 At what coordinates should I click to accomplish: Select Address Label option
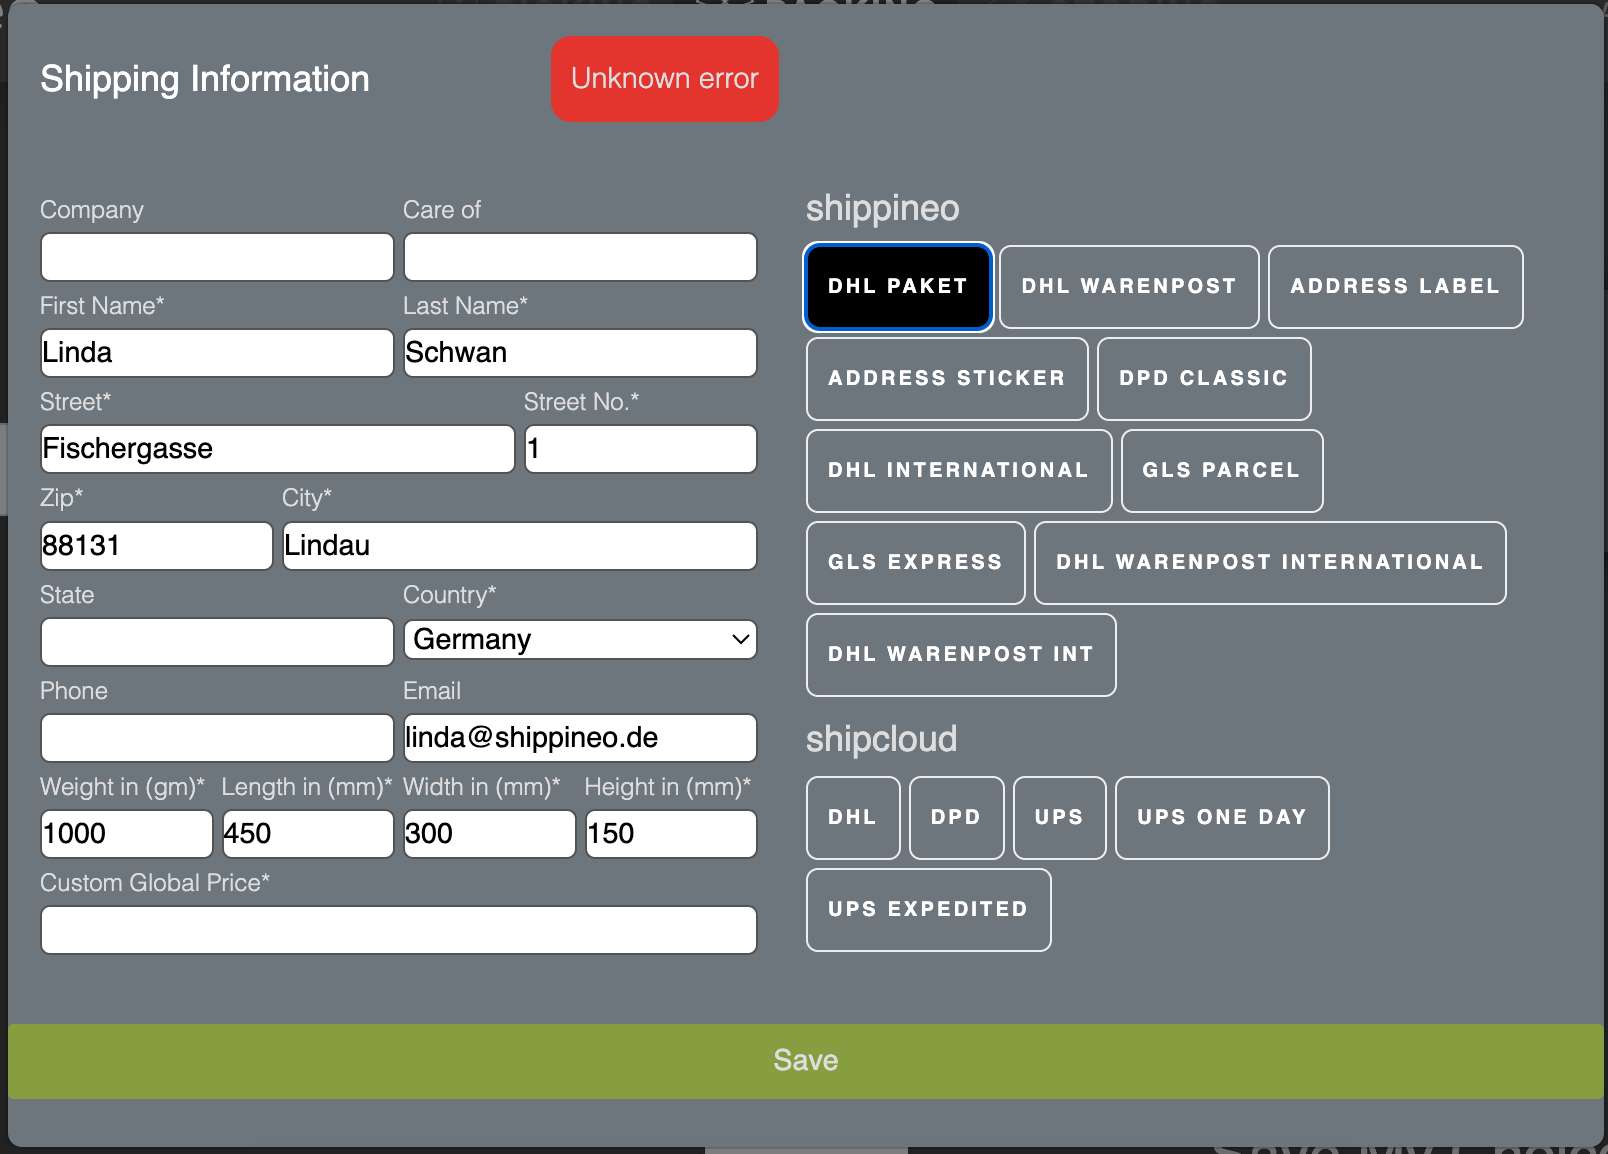pos(1395,287)
